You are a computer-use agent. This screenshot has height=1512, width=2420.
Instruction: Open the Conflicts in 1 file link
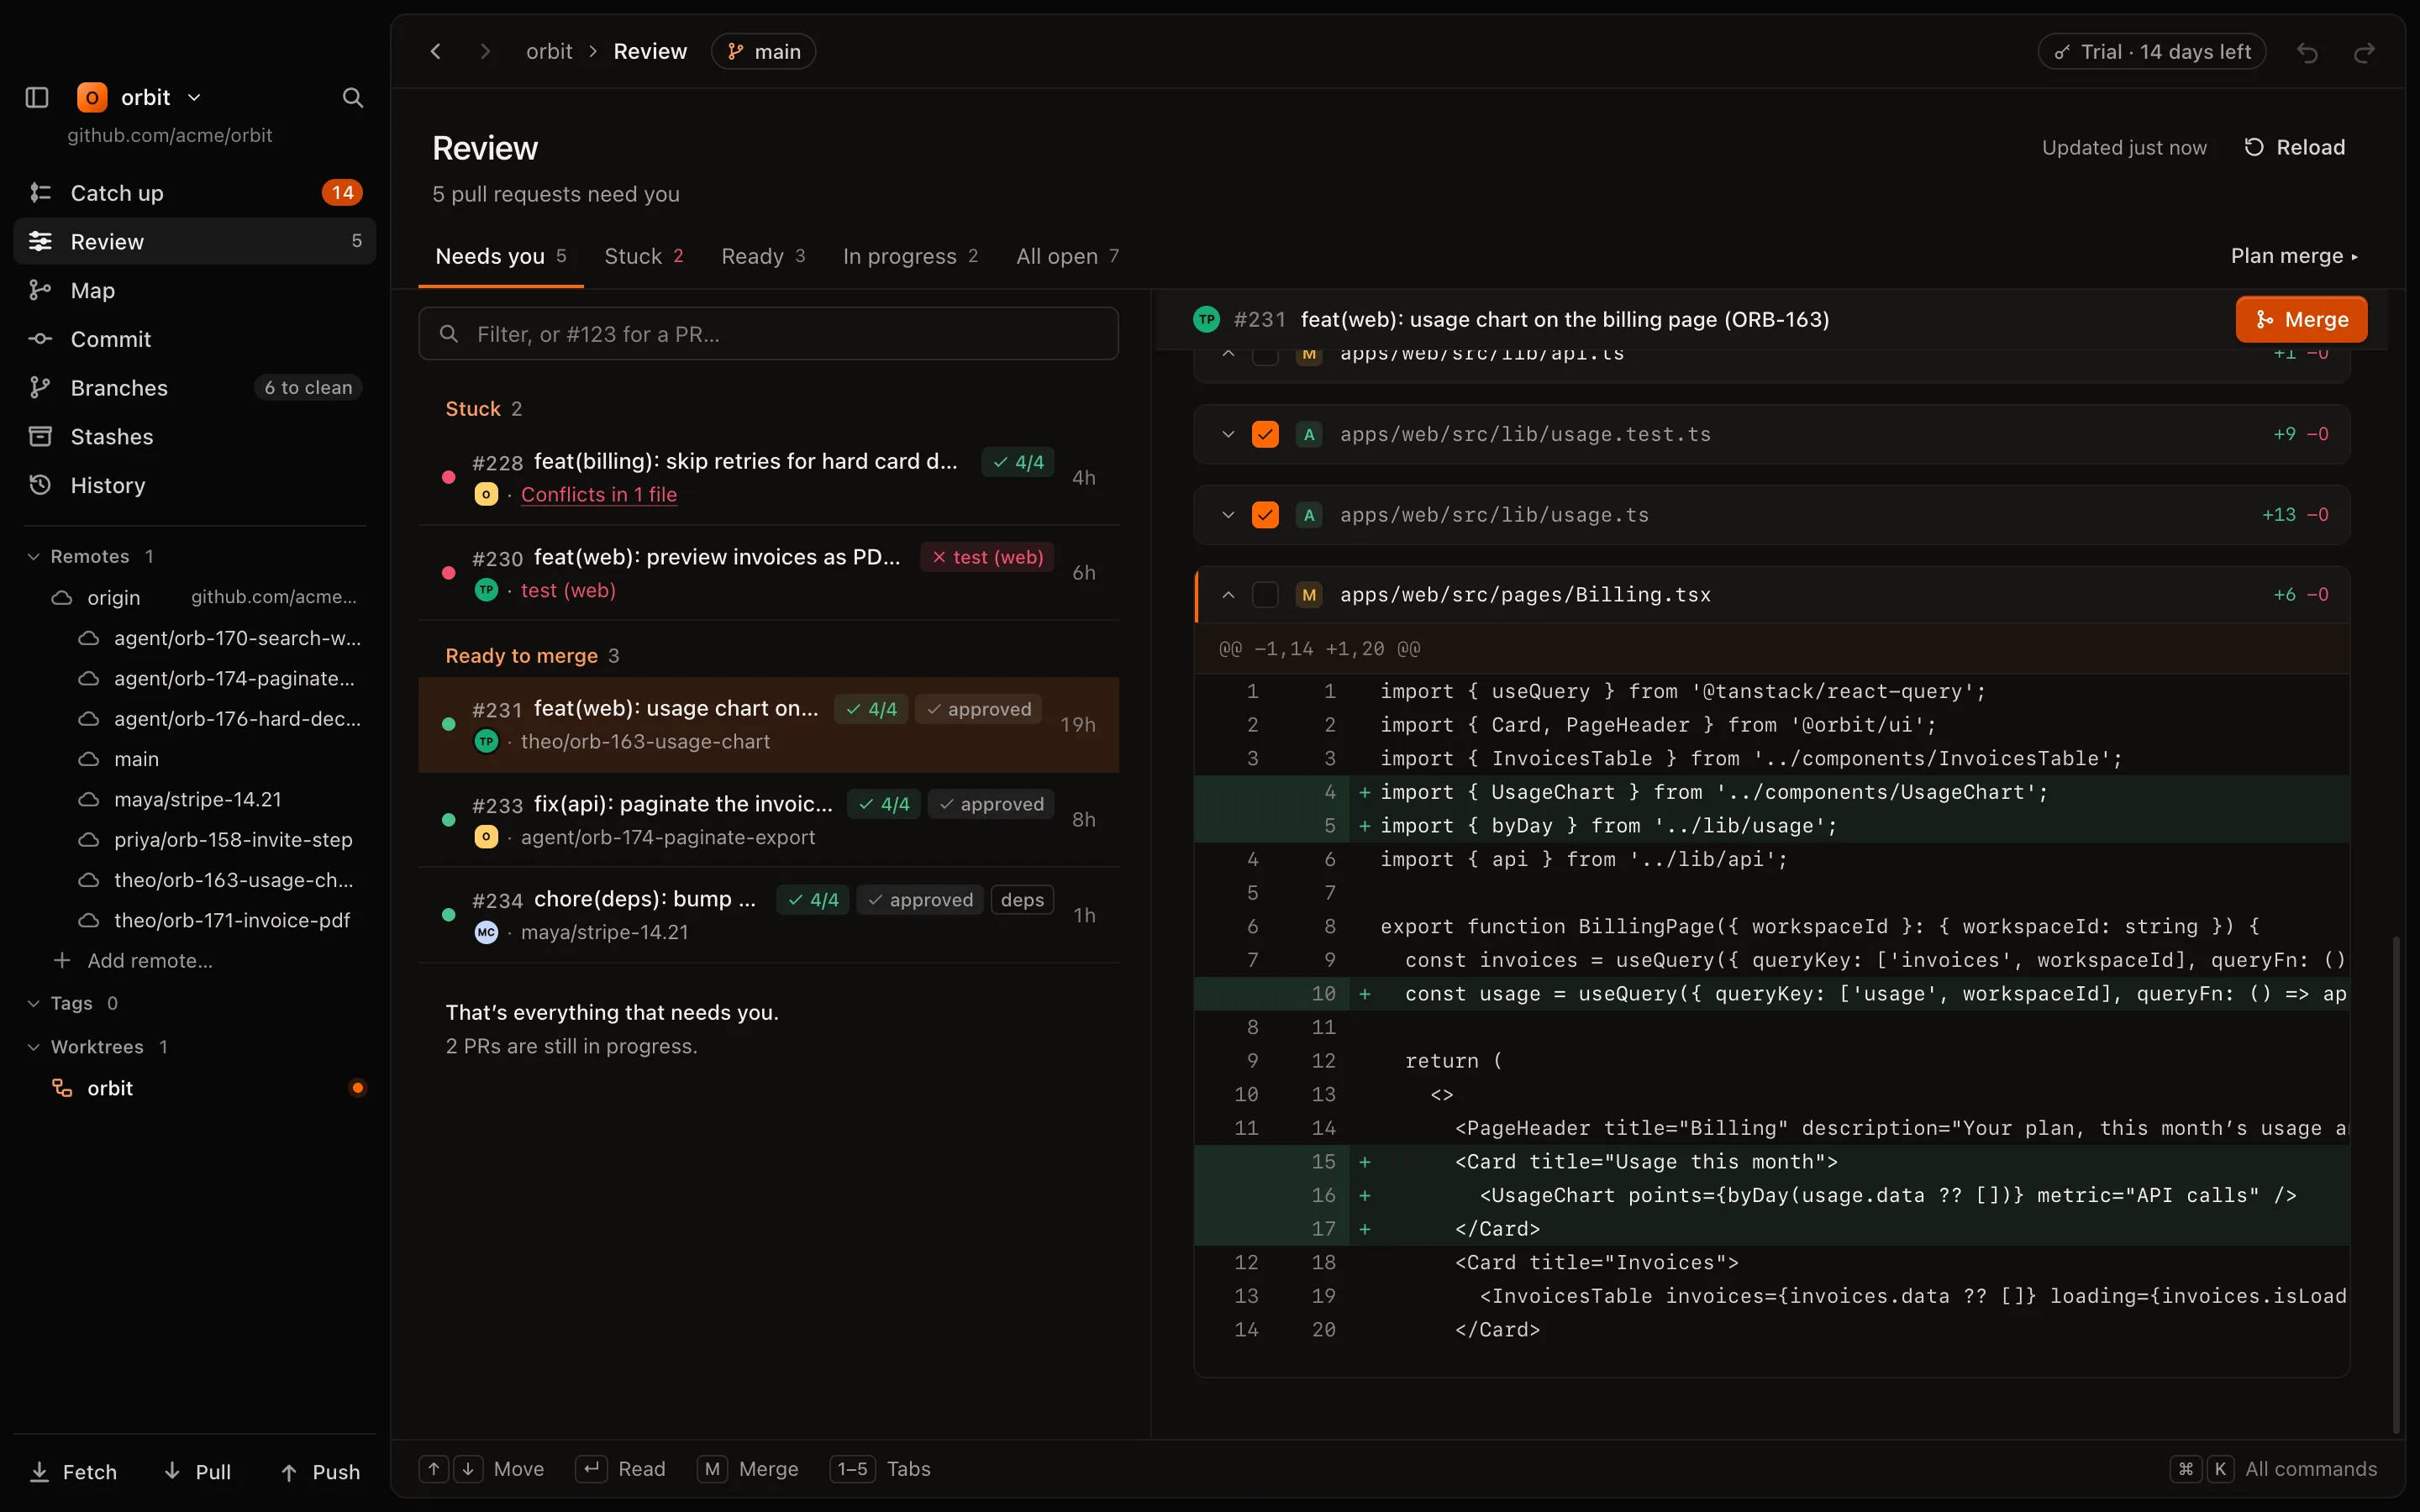point(599,494)
